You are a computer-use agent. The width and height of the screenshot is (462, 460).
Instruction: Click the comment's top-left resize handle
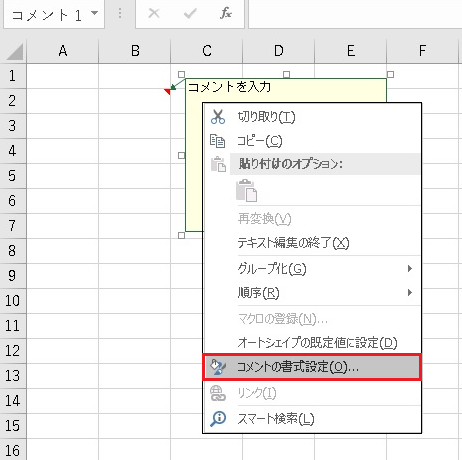(x=182, y=74)
